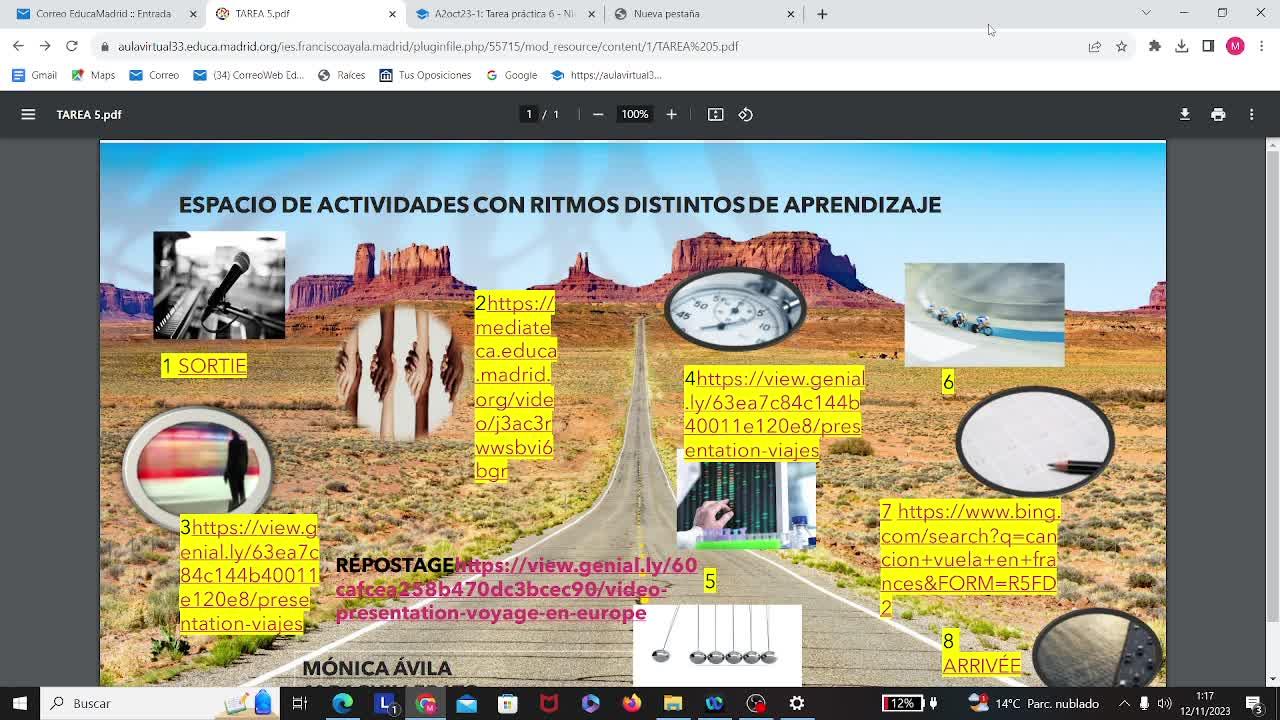Toggle the Chrome side panel
This screenshot has height=720, width=1280.
[x=1208, y=46]
